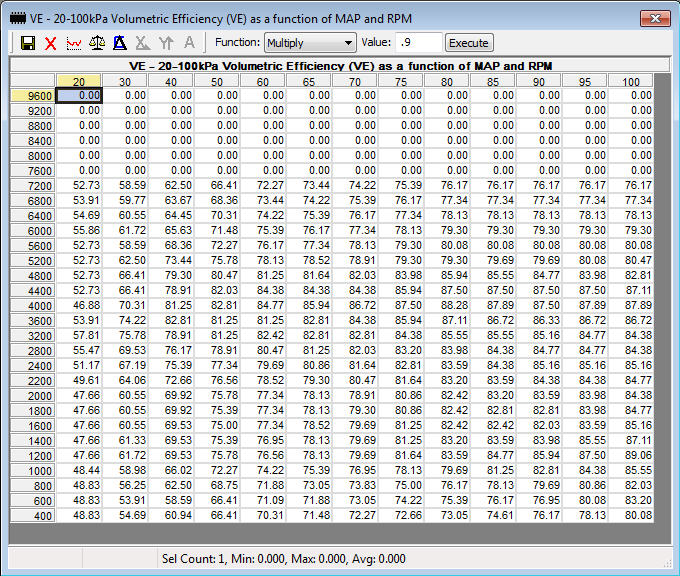Click the grayed letter A icon
This screenshot has width=680, height=576.
click(x=189, y=43)
